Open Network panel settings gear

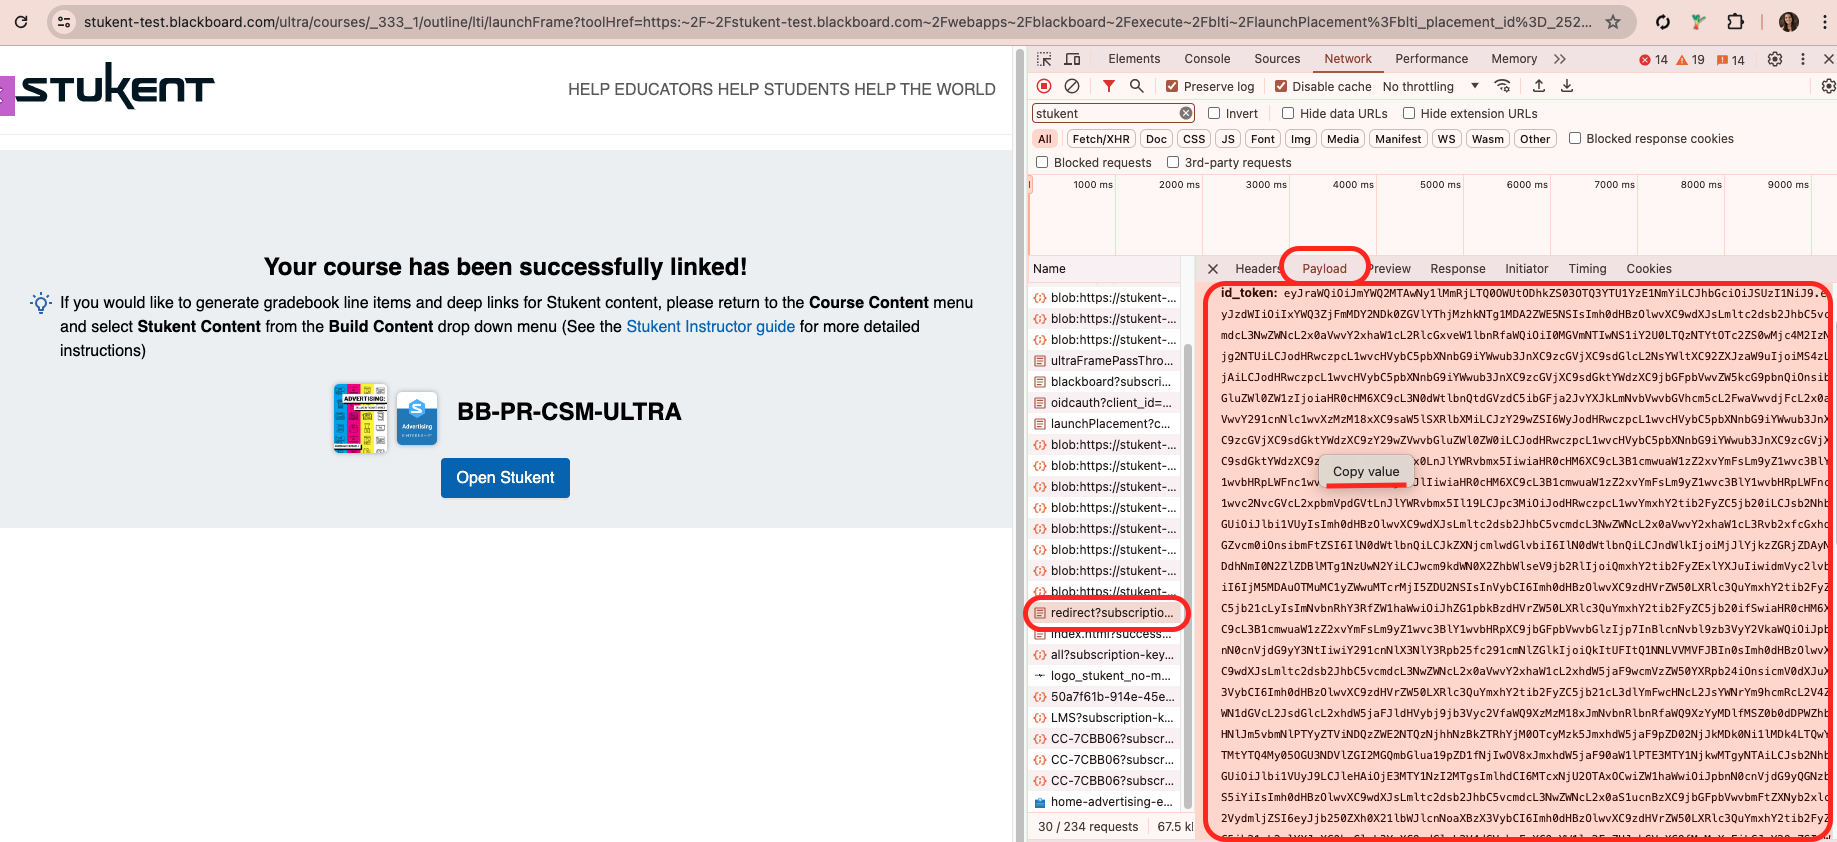coord(1828,86)
